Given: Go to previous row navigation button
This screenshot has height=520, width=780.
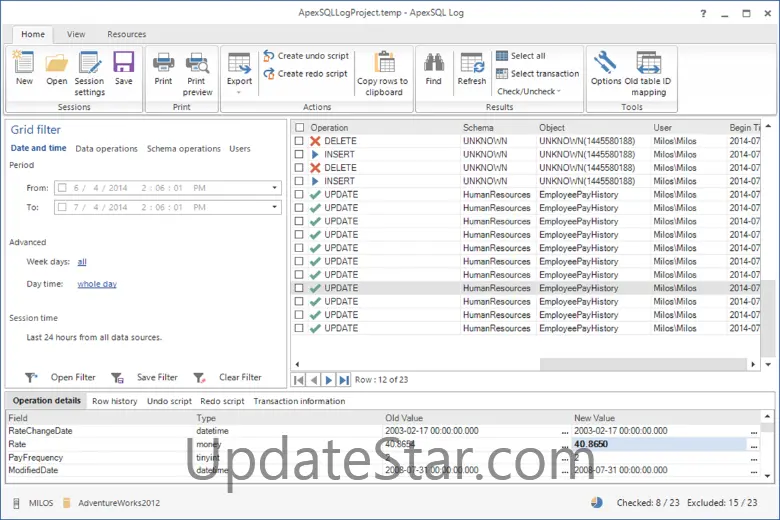Looking at the screenshot, I should click(x=314, y=380).
